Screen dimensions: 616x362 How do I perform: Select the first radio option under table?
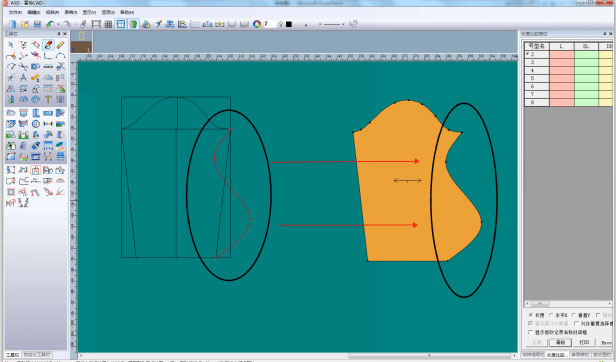(531, 315)
